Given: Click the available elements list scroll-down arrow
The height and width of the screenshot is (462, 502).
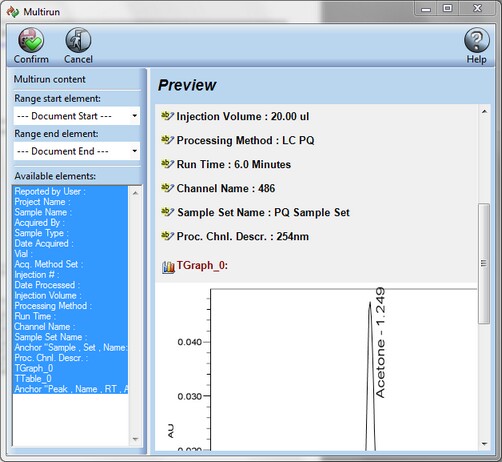Looking at the screenshot, I should pyautogui.click(x=135, y=439).
